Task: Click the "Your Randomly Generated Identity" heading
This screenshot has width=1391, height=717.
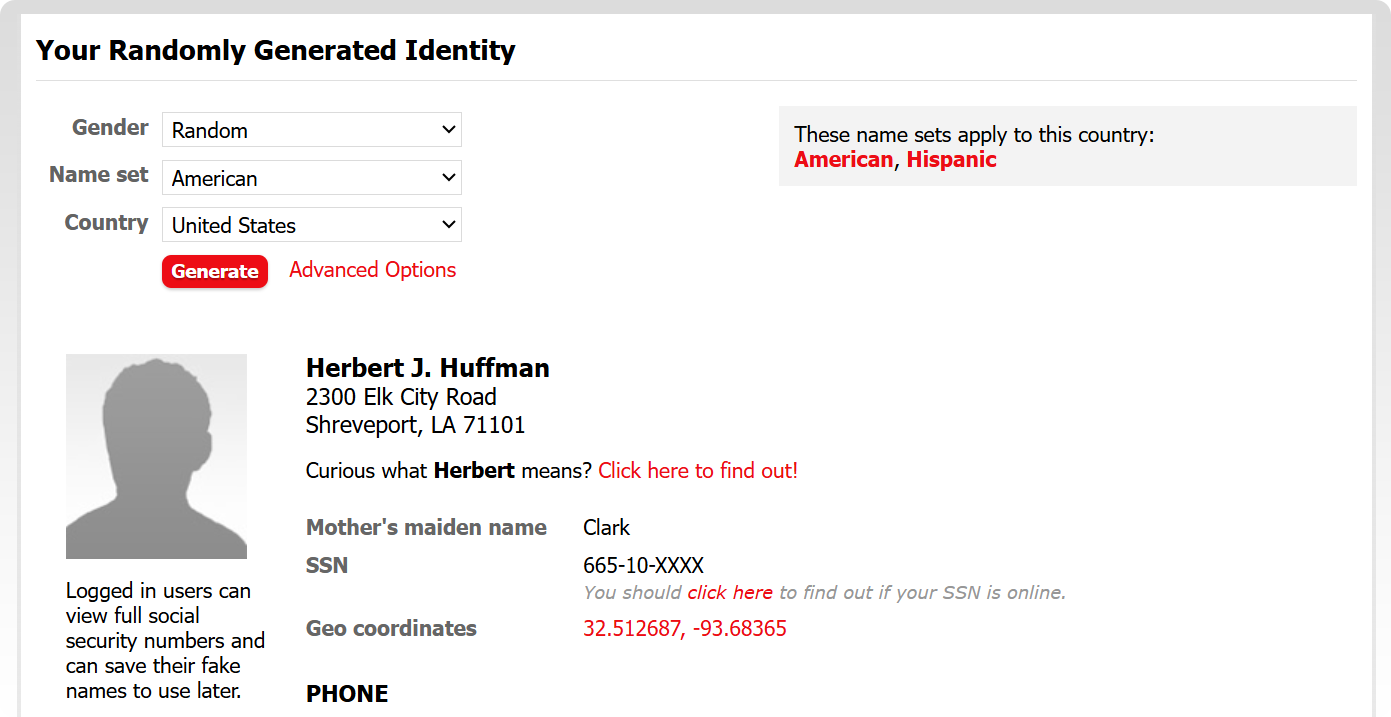Action: [276, 50]
